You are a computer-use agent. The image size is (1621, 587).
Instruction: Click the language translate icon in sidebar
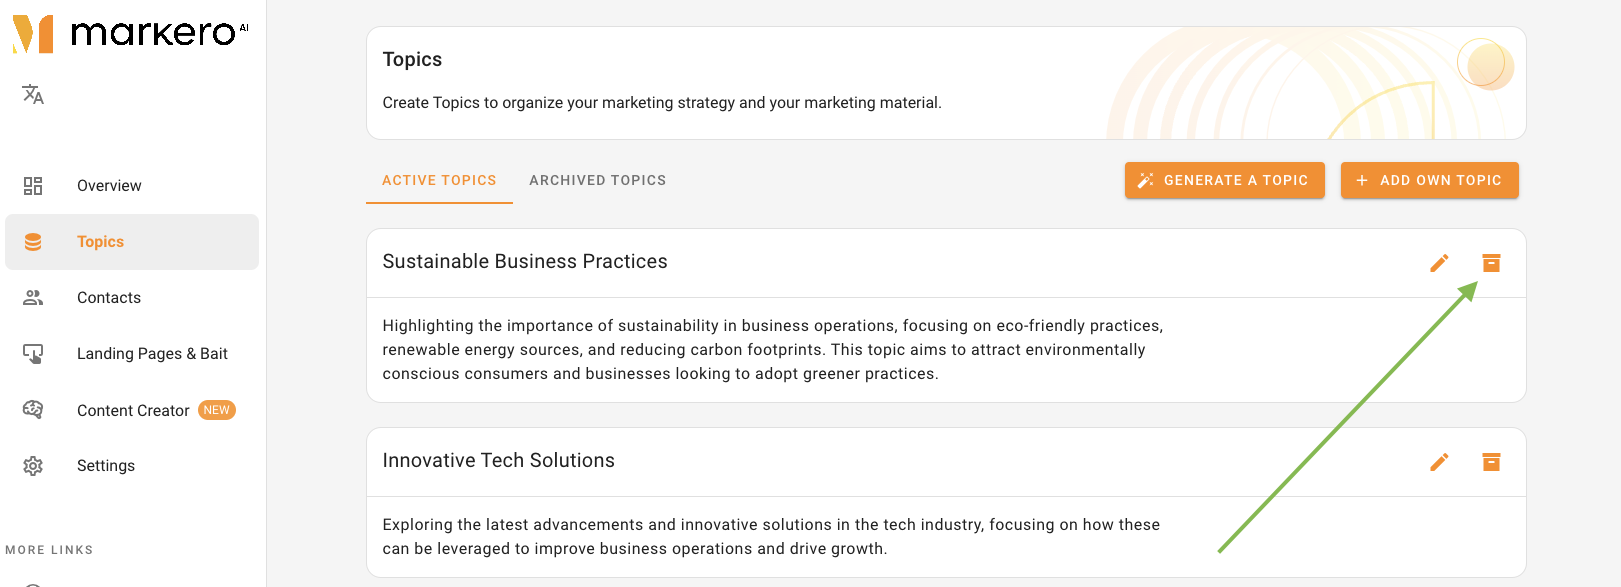click(x=33, y=94)
